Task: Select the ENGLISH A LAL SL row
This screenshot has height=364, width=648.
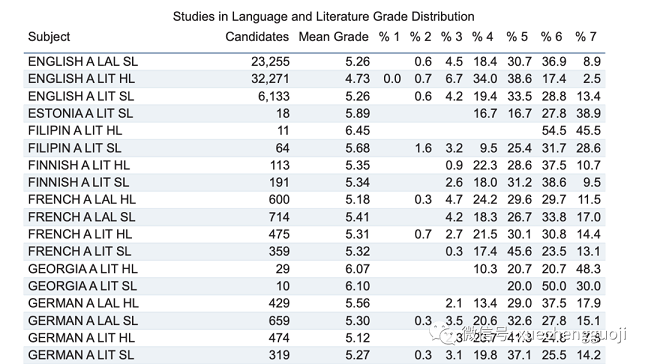Action: click(314, 62)
